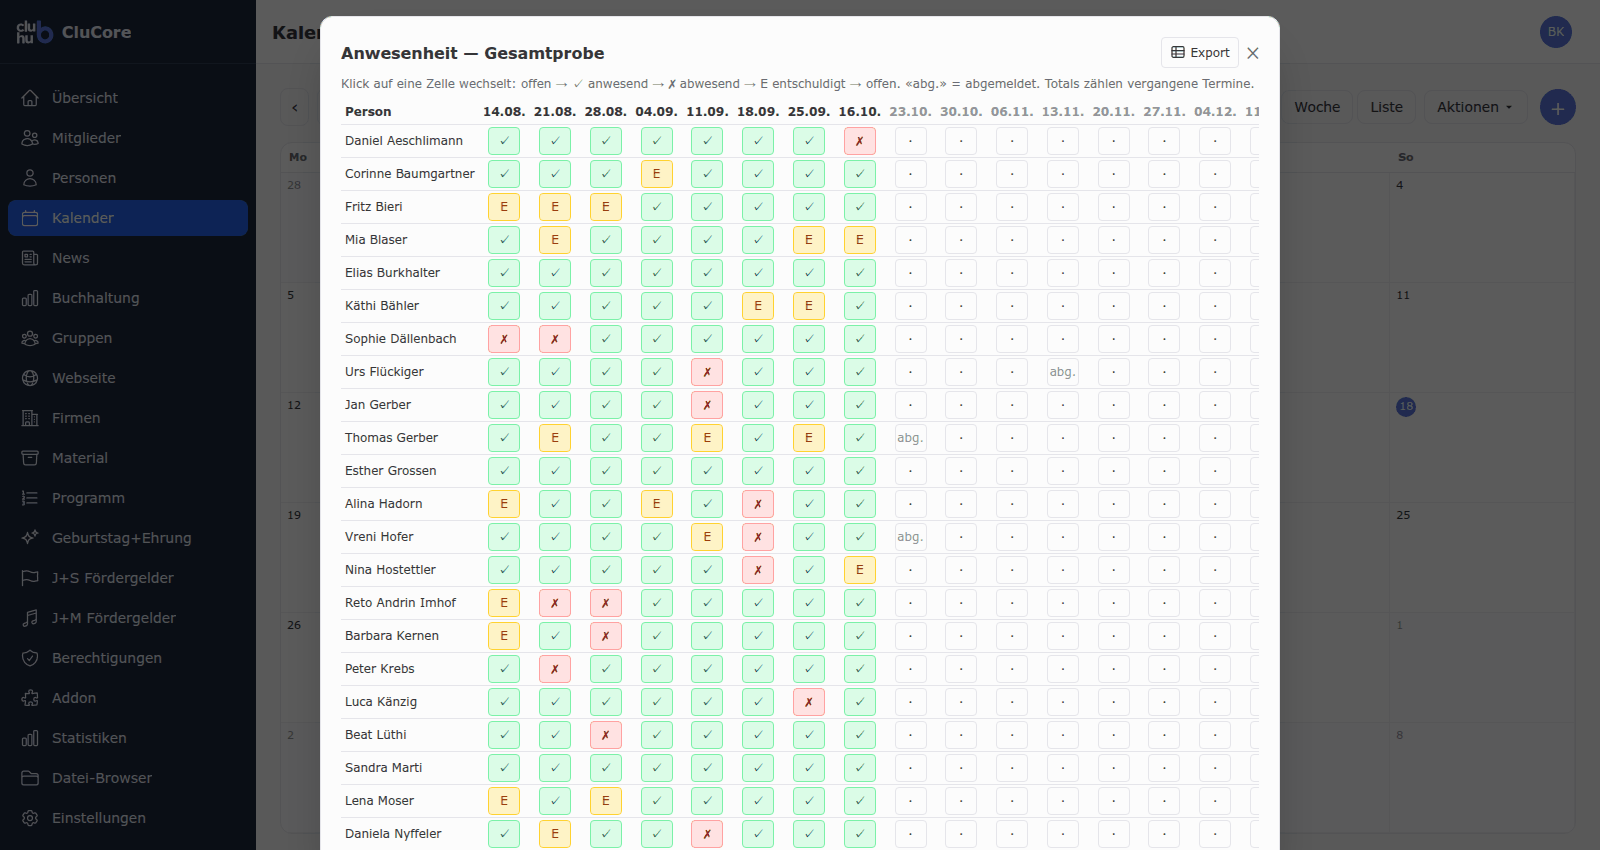Select calendar day 18 highlighted
The width and height of the screenshot is (1600, 850).
click(1406, 406)
